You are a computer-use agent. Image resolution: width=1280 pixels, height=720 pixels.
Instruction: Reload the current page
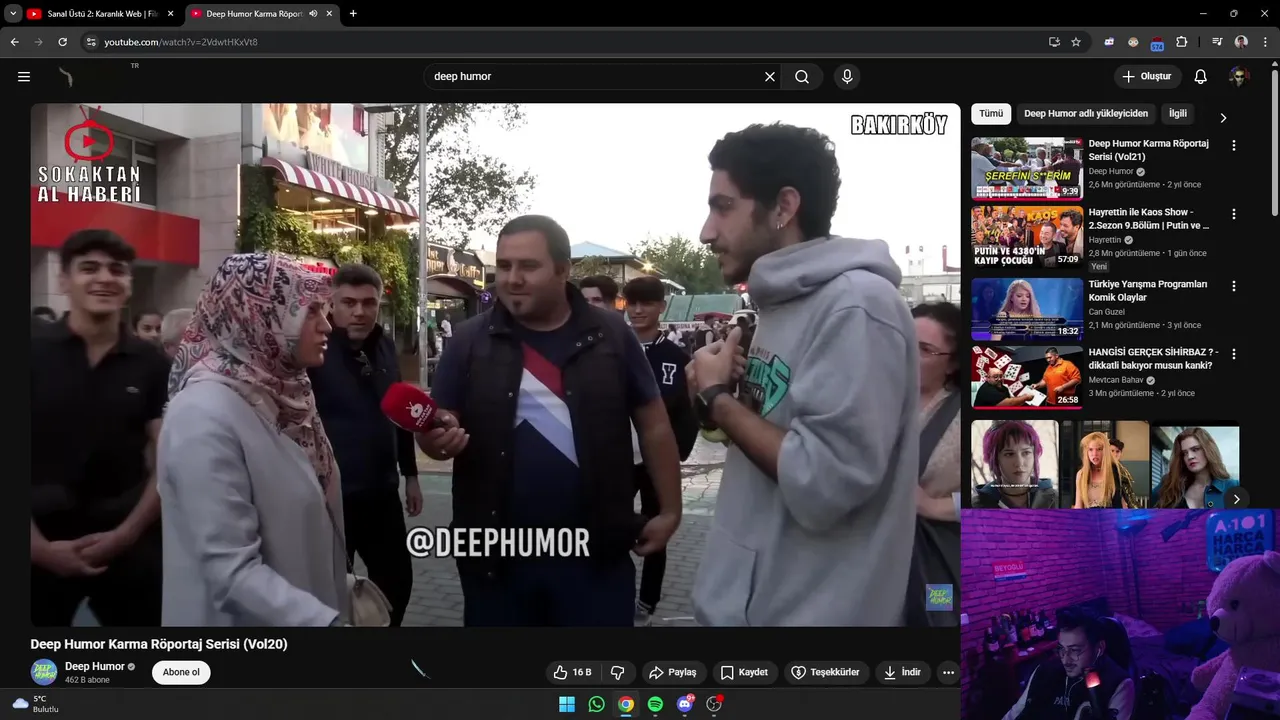62,42
